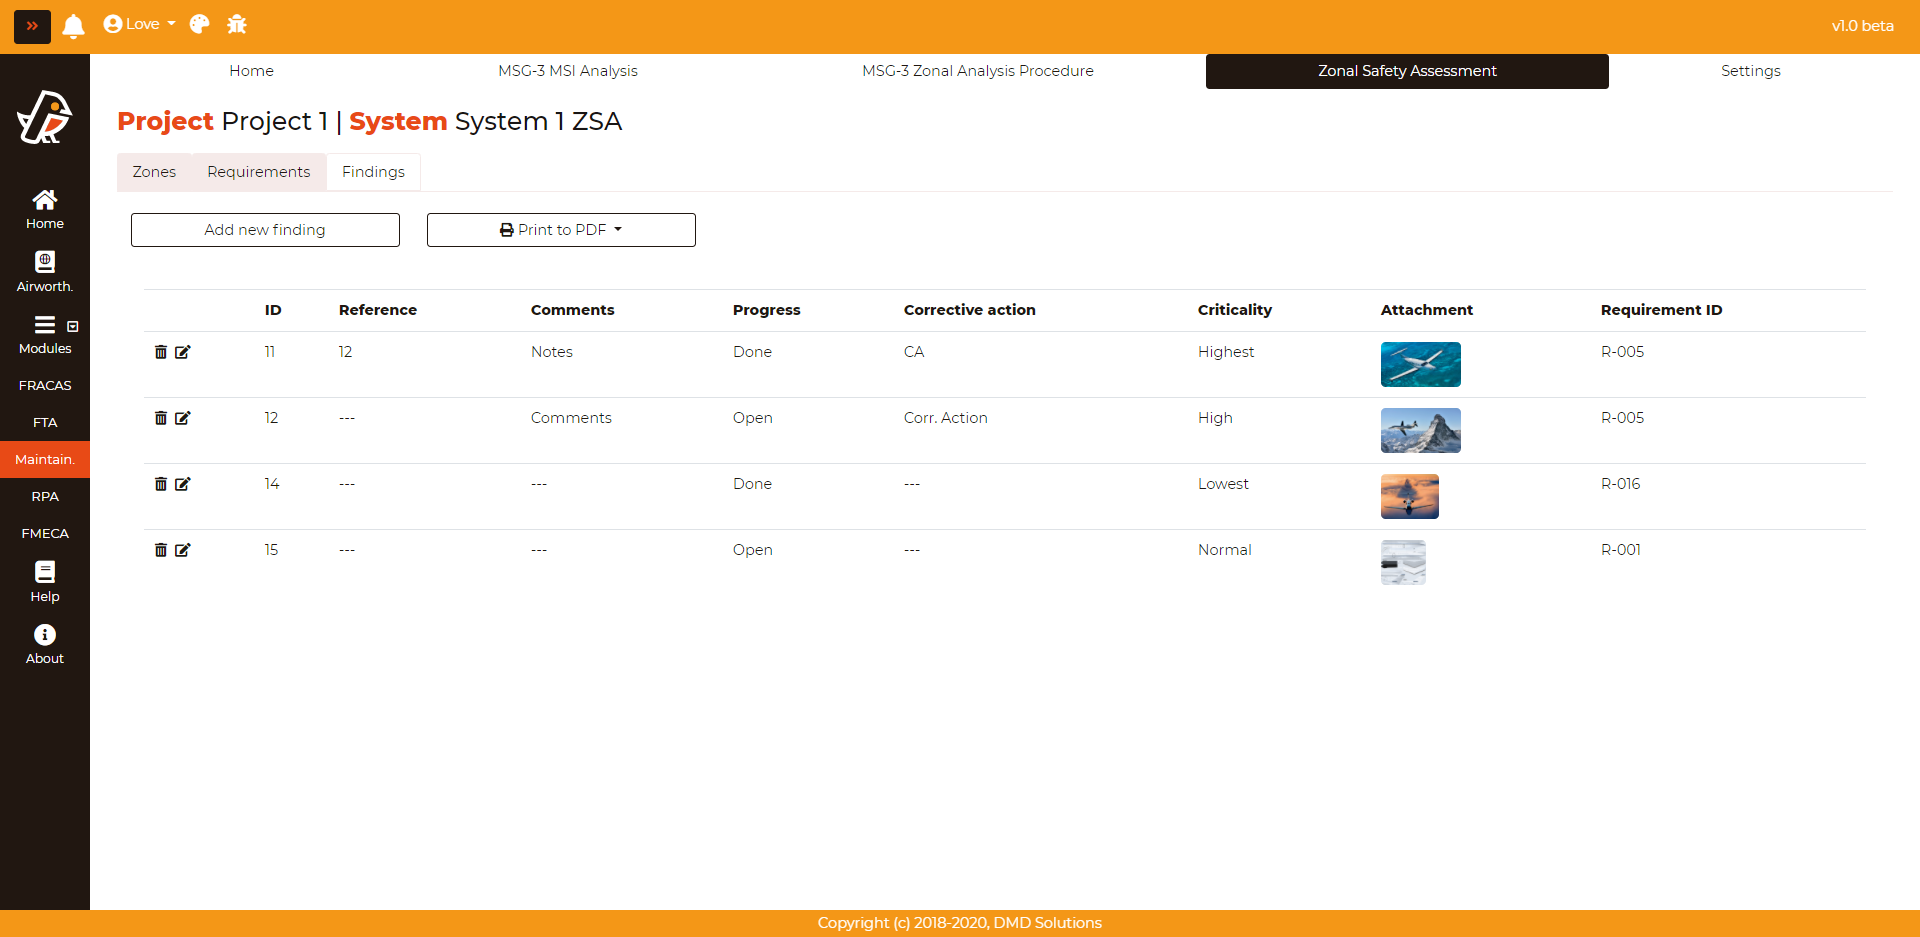This screenshot has width=1920, height=937.
Task: Go to Airworthiness in the sidebar
Action: click(x=45, y=272)
